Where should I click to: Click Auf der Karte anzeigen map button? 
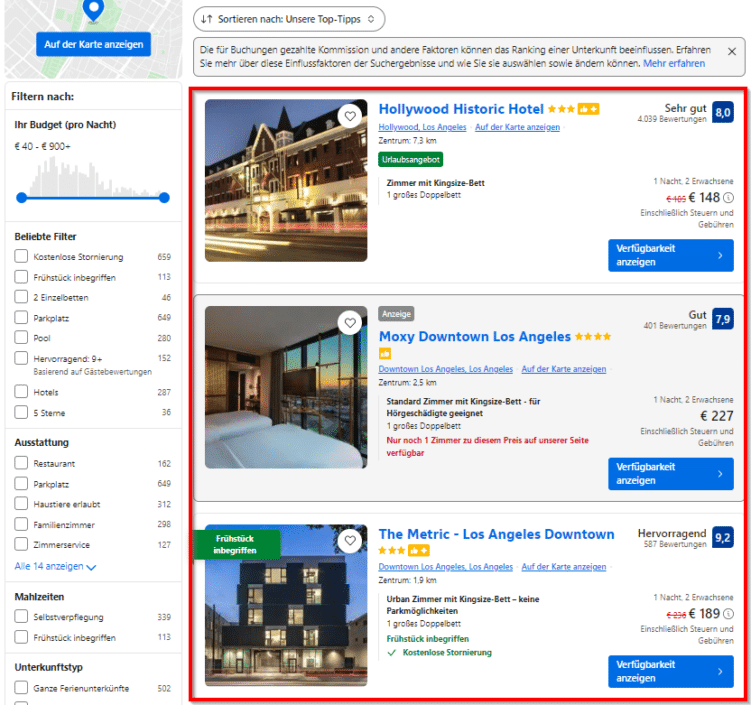click(x=93, y=44)
